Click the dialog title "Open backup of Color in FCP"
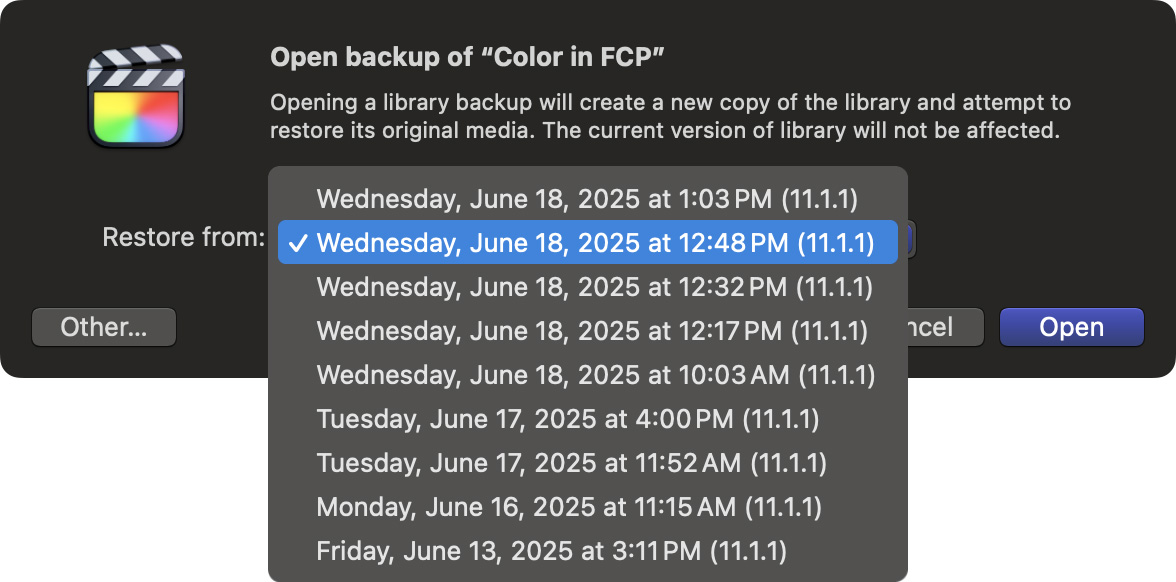 pos(468,58)
